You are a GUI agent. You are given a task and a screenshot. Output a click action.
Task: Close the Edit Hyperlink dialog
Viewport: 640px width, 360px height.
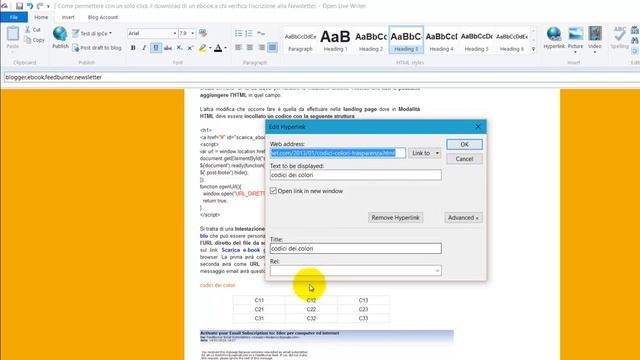[x=478, y=127]
